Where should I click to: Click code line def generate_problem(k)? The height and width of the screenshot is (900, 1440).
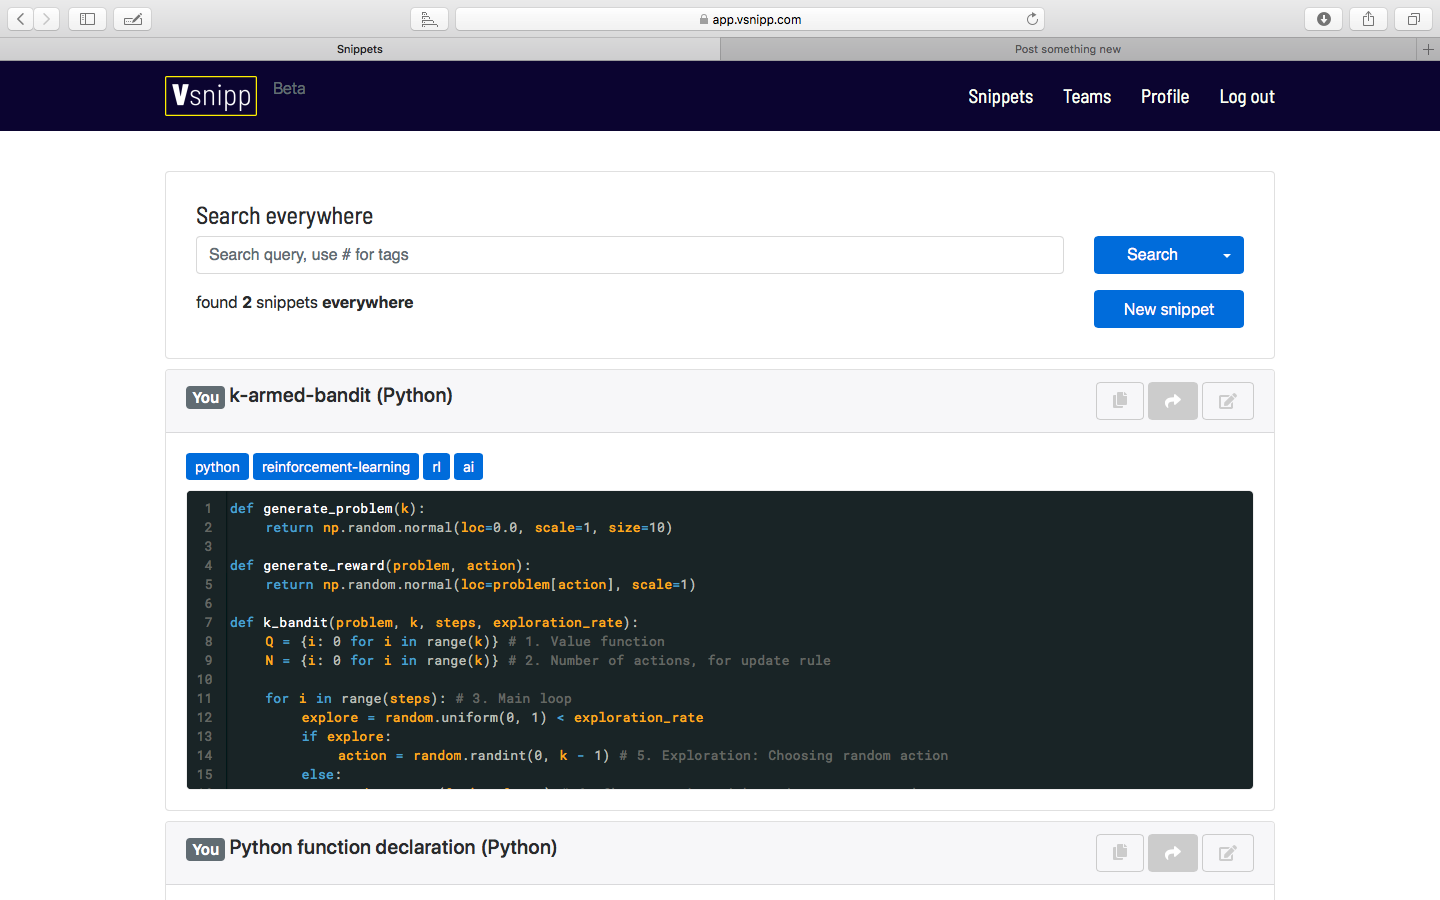tap(327, 508)
